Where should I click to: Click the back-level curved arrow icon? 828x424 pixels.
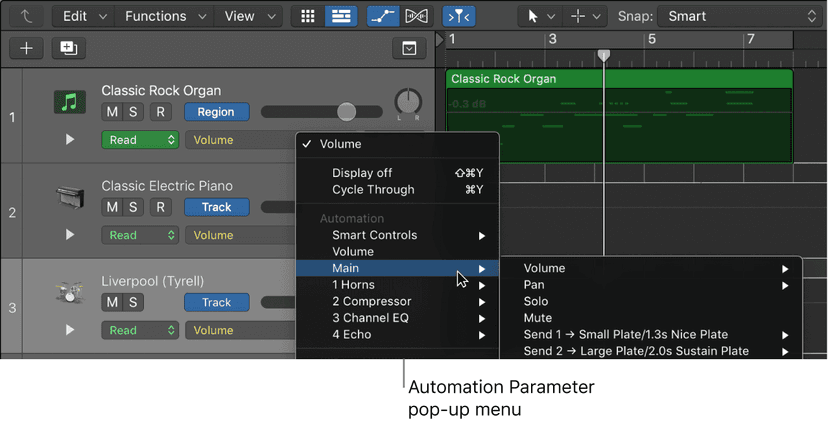(26, 16)
